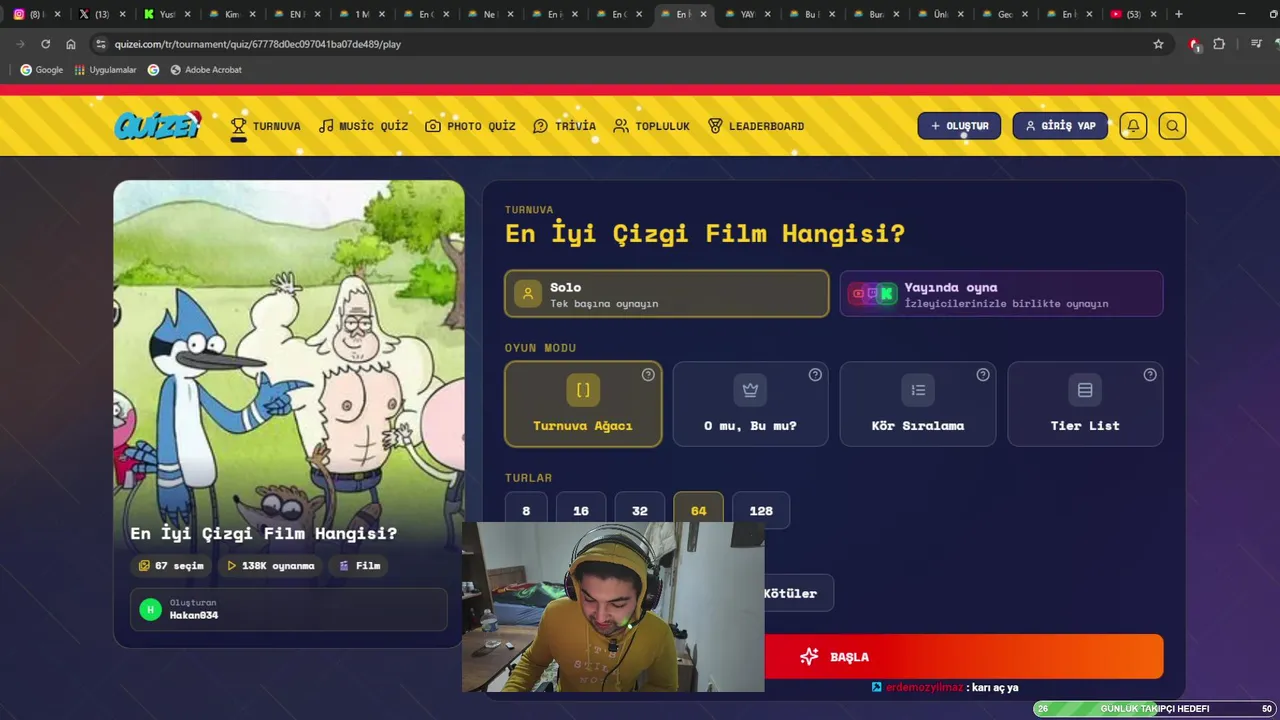
Task: Click the Günlük Takipçi Hedefi progress bar
Action: pyautogui.click(x=1155, y=709)
